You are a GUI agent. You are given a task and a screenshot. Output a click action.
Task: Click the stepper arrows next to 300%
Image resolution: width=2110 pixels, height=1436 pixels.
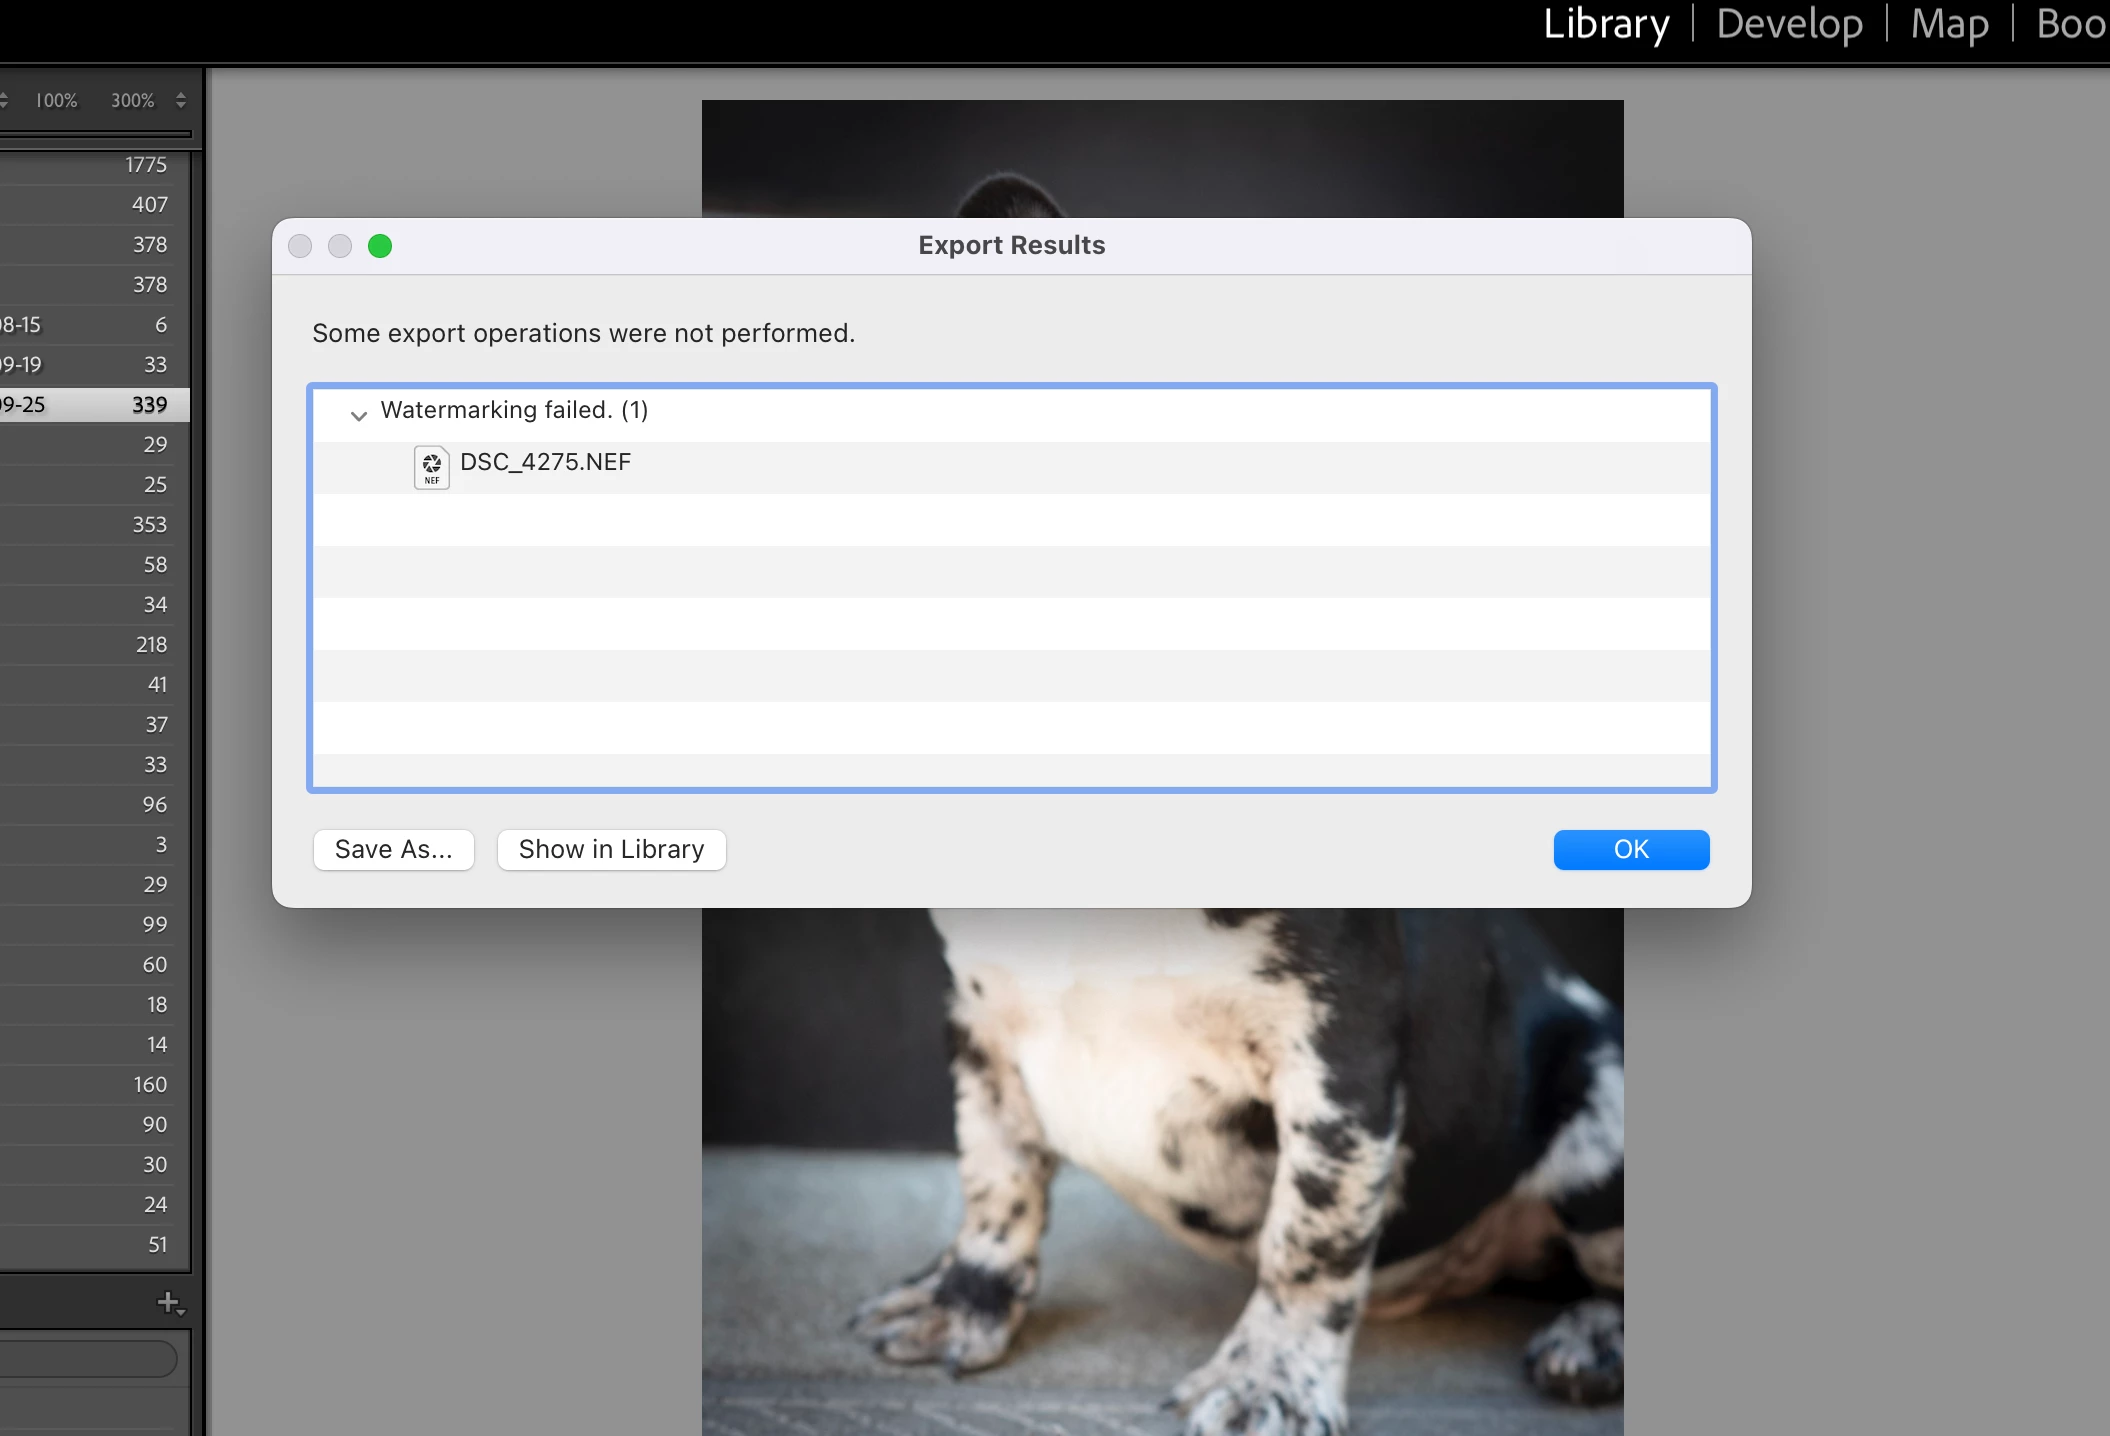point(181,100)
